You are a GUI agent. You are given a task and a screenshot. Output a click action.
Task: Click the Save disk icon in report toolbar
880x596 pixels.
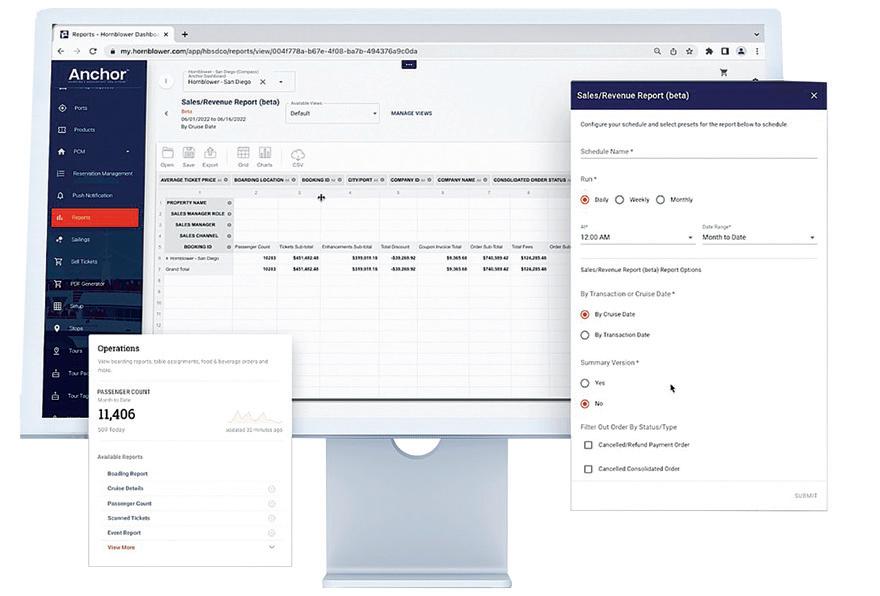point(189,153)
